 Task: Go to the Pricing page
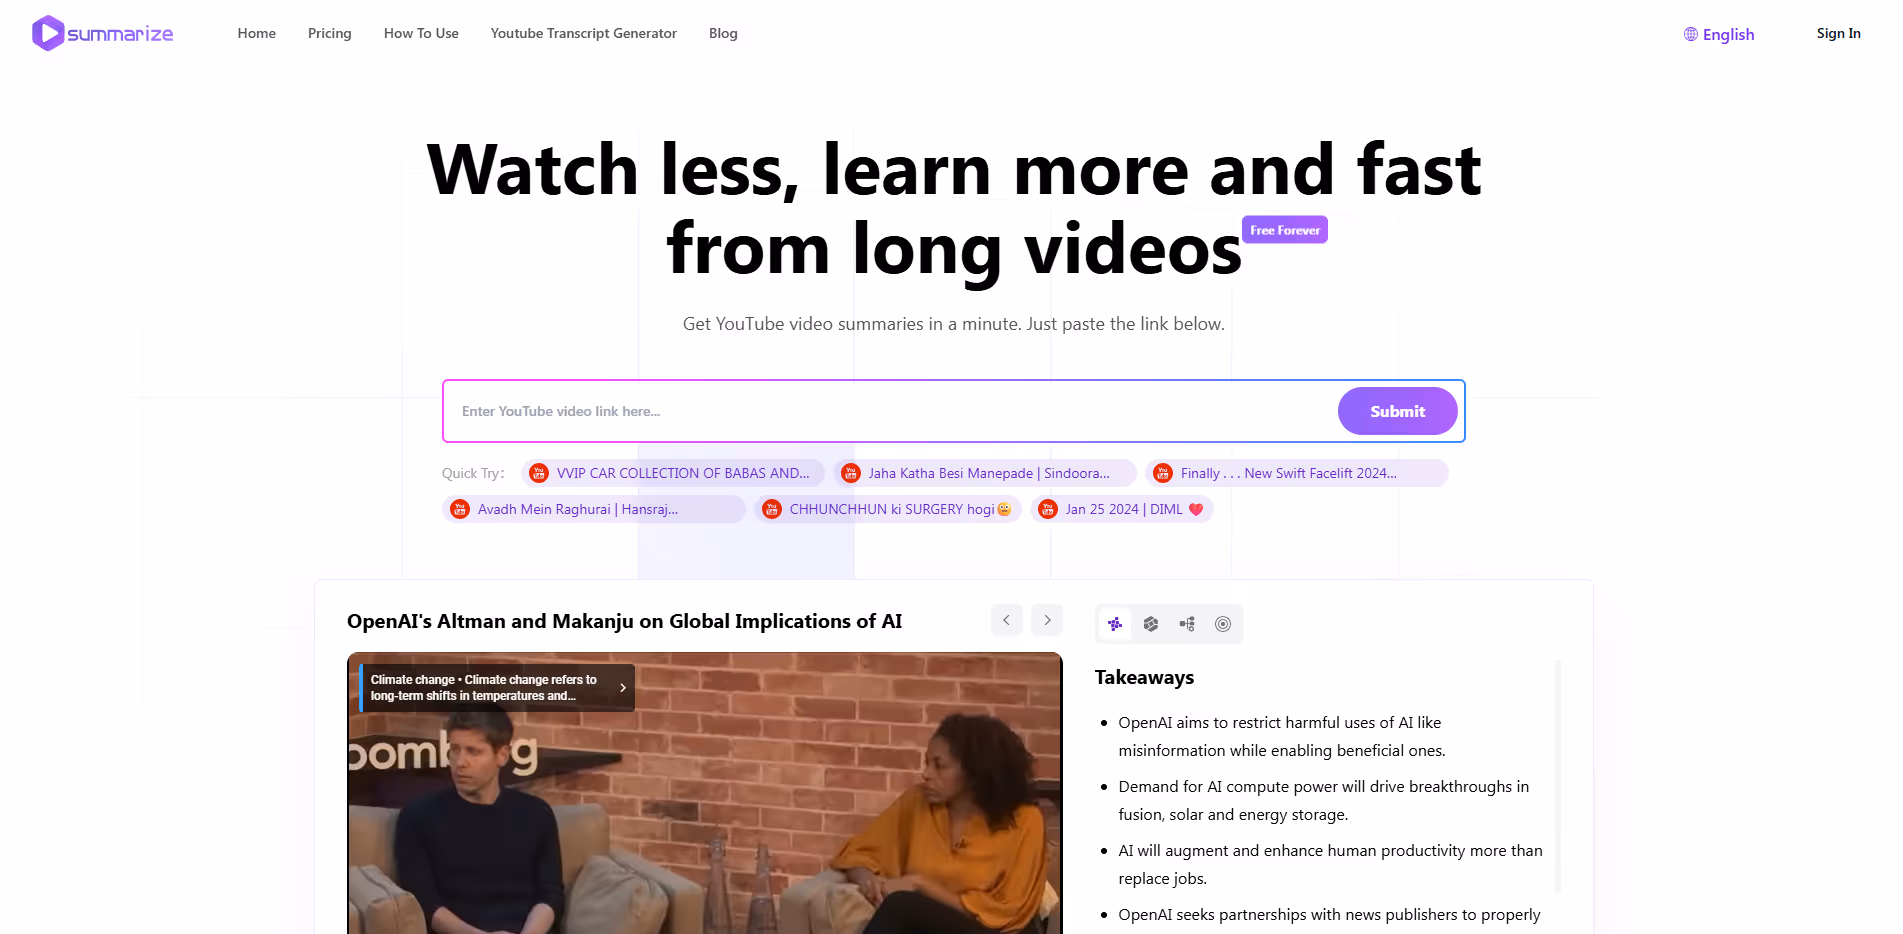coord(329,33)
